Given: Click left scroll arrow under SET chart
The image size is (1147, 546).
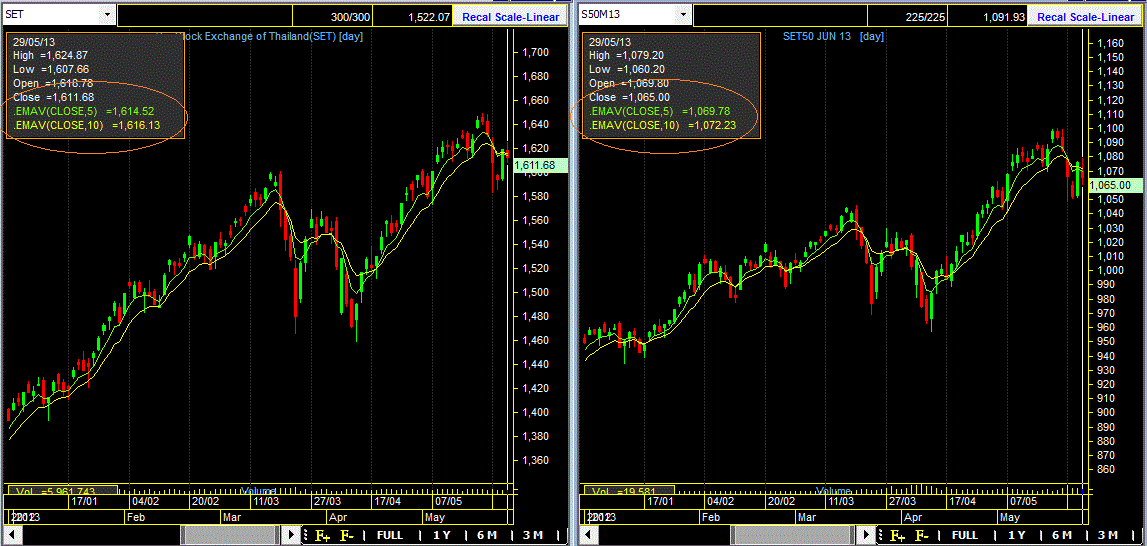Looking at the screenshot, I should pos(14,535).
